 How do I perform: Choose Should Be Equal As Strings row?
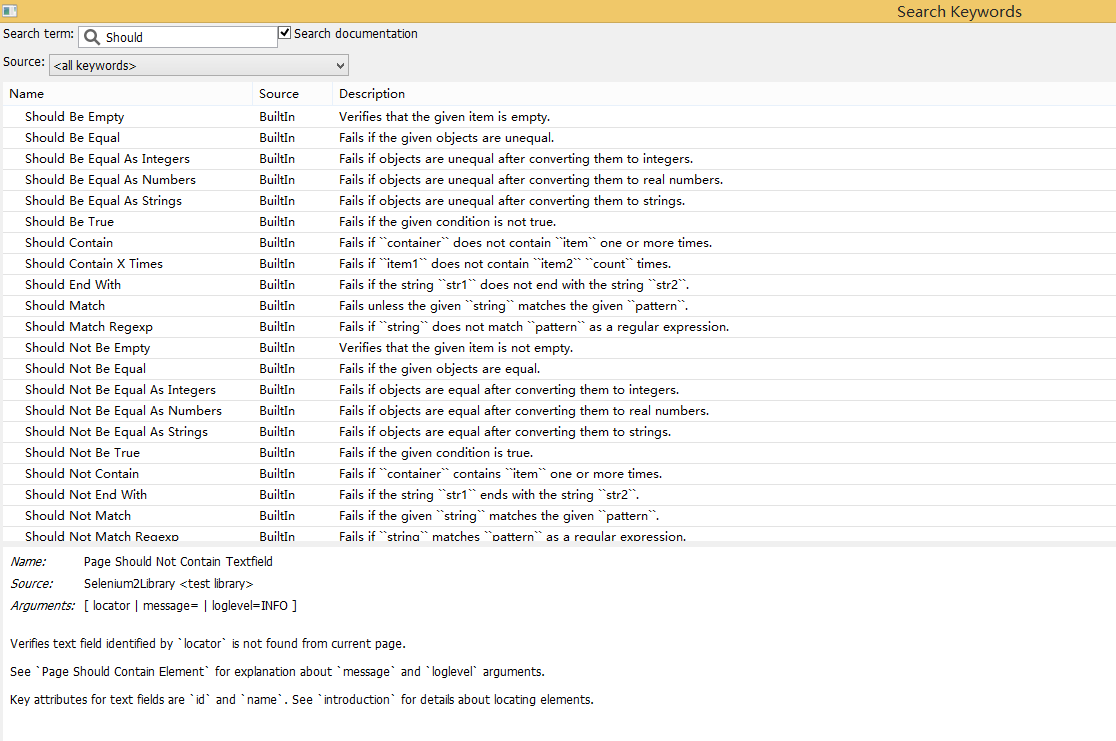(x=103, y=201)
